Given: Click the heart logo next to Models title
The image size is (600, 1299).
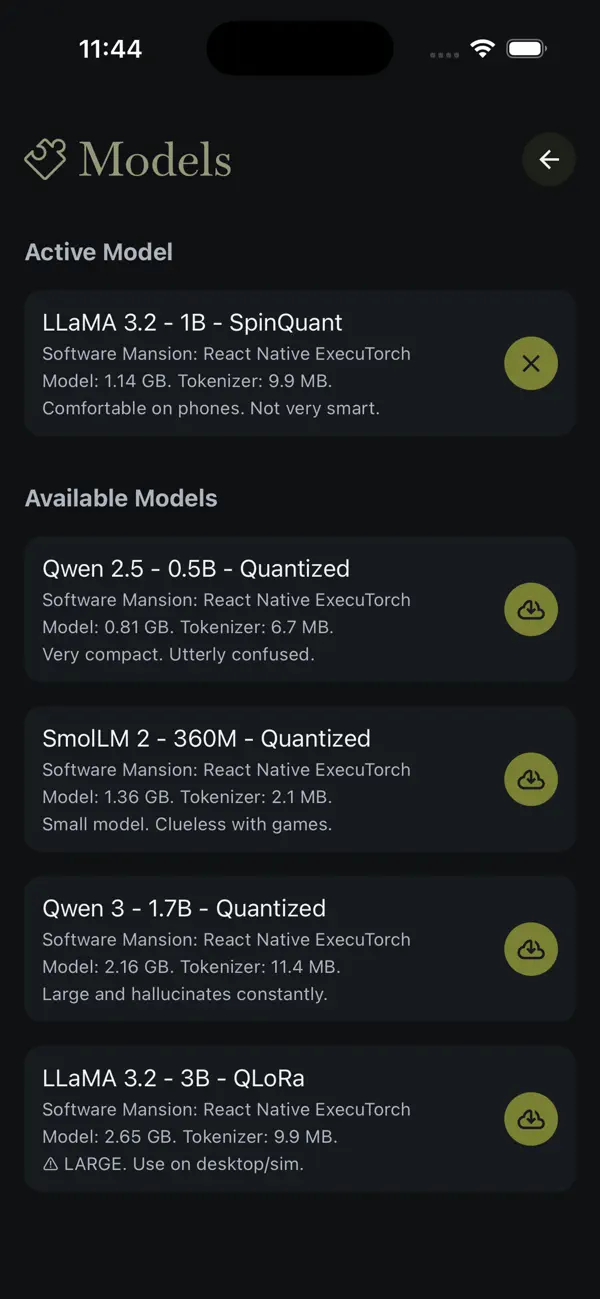Looking at the screenshot, I should (x=45, y=158).
